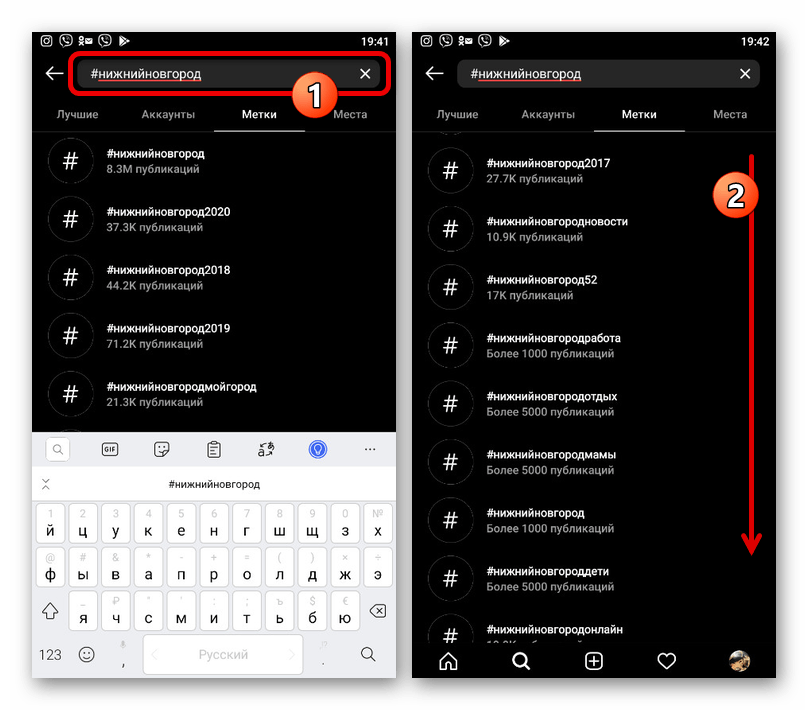Tap the keyboard translate icon
Image resolution: width=808 pixels, height=710 pixels.
(266, 449)
